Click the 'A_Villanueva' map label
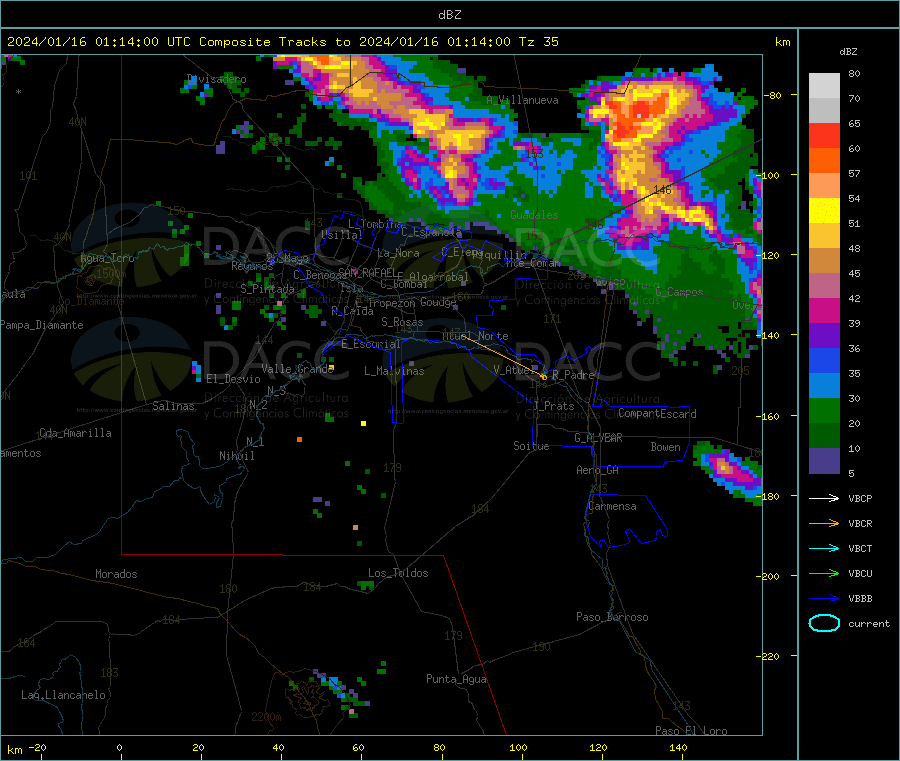 (522, 100)
